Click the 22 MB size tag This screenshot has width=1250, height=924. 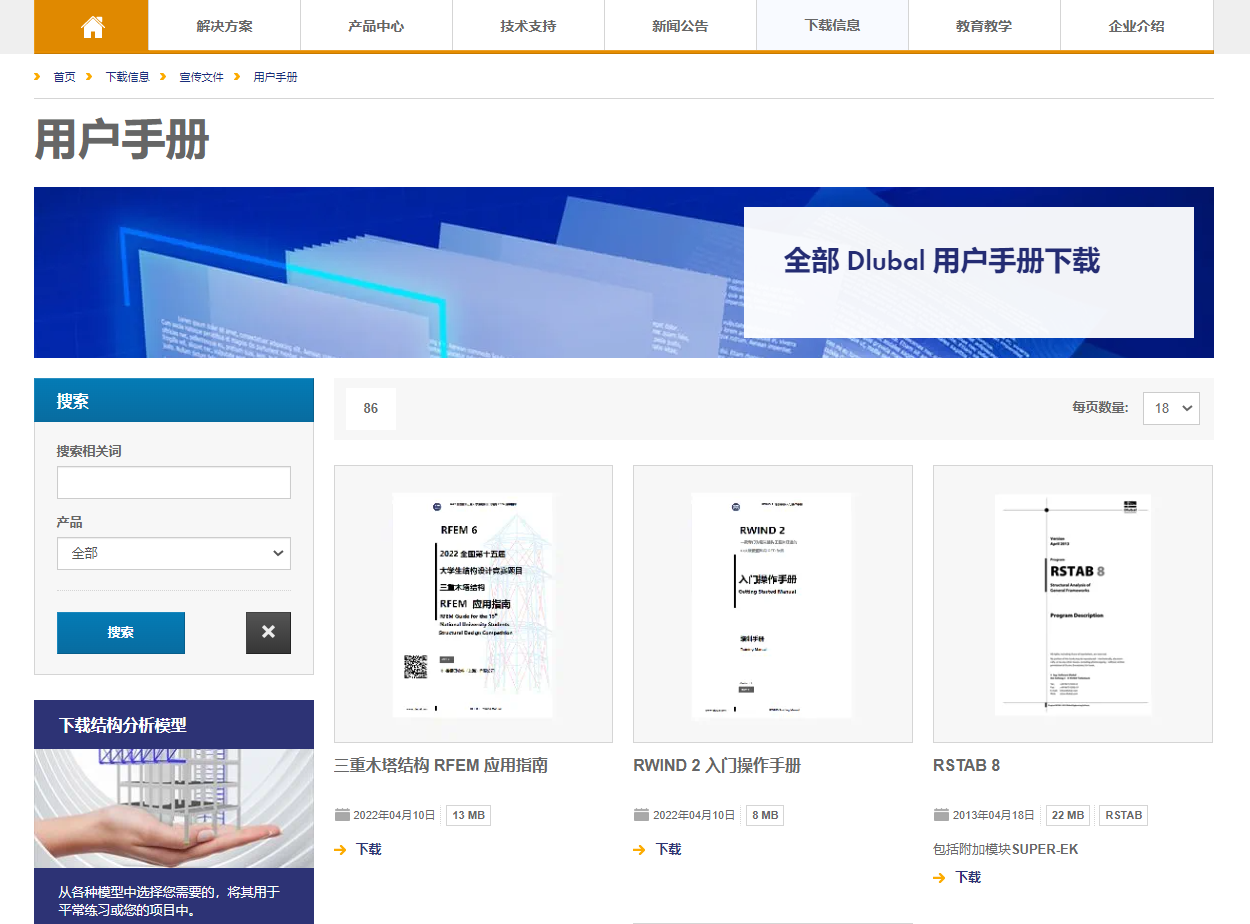click(1068, 815)
